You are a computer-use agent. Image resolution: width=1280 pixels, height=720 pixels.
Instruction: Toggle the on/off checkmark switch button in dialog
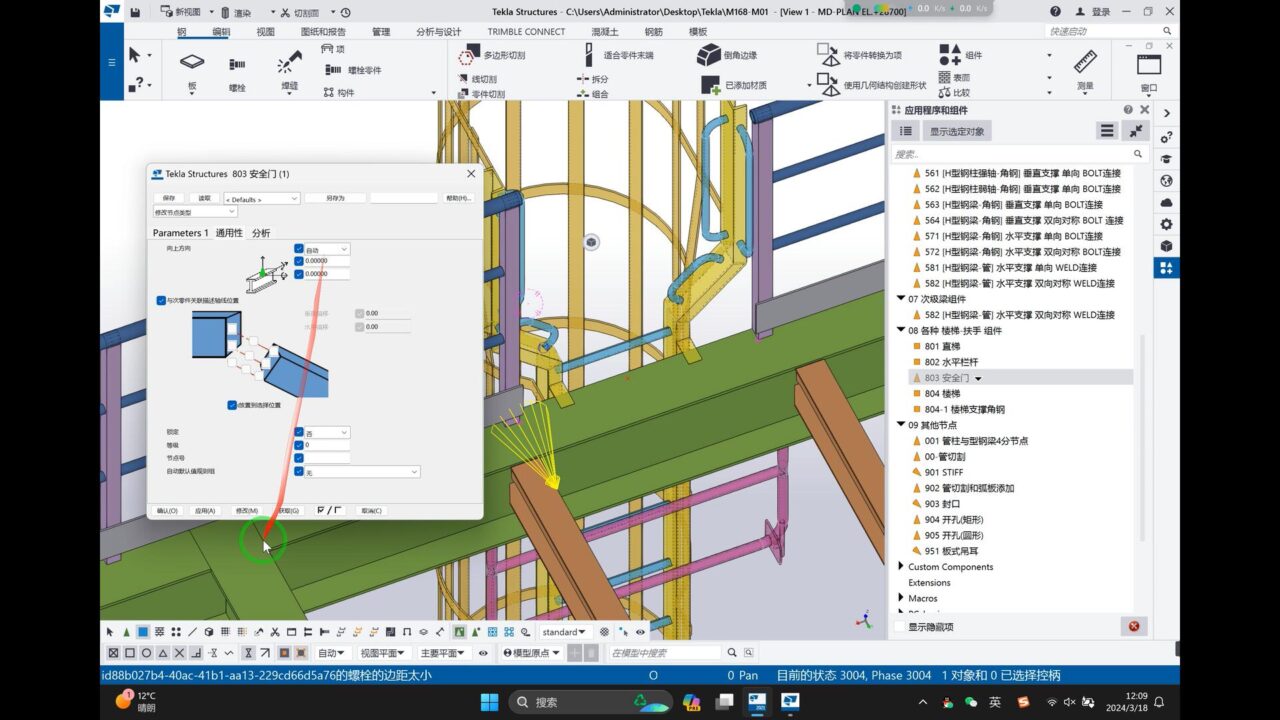point(331,510)
